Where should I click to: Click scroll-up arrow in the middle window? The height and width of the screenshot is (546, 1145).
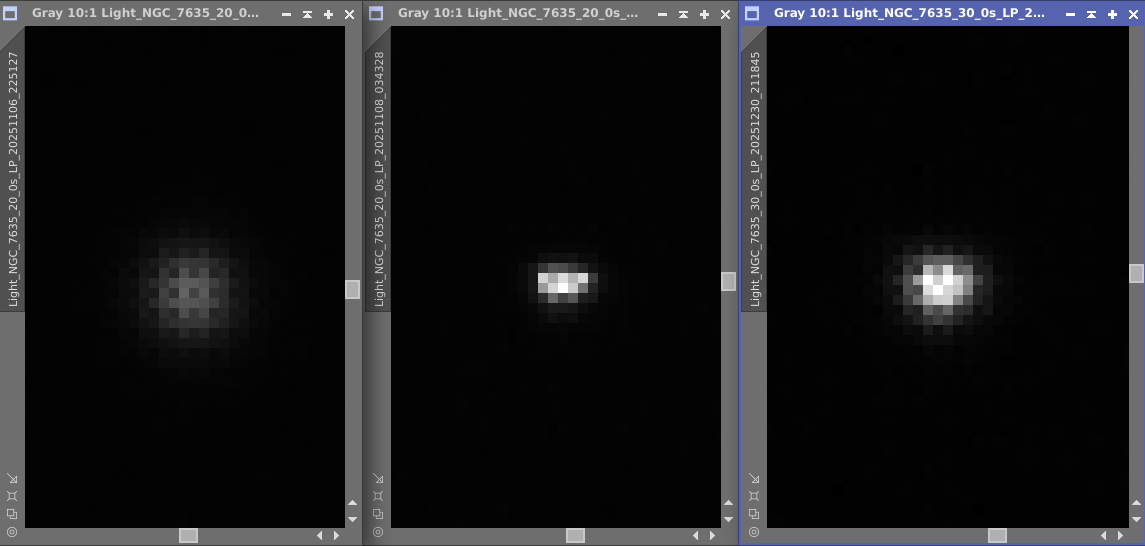click(728, 503)
